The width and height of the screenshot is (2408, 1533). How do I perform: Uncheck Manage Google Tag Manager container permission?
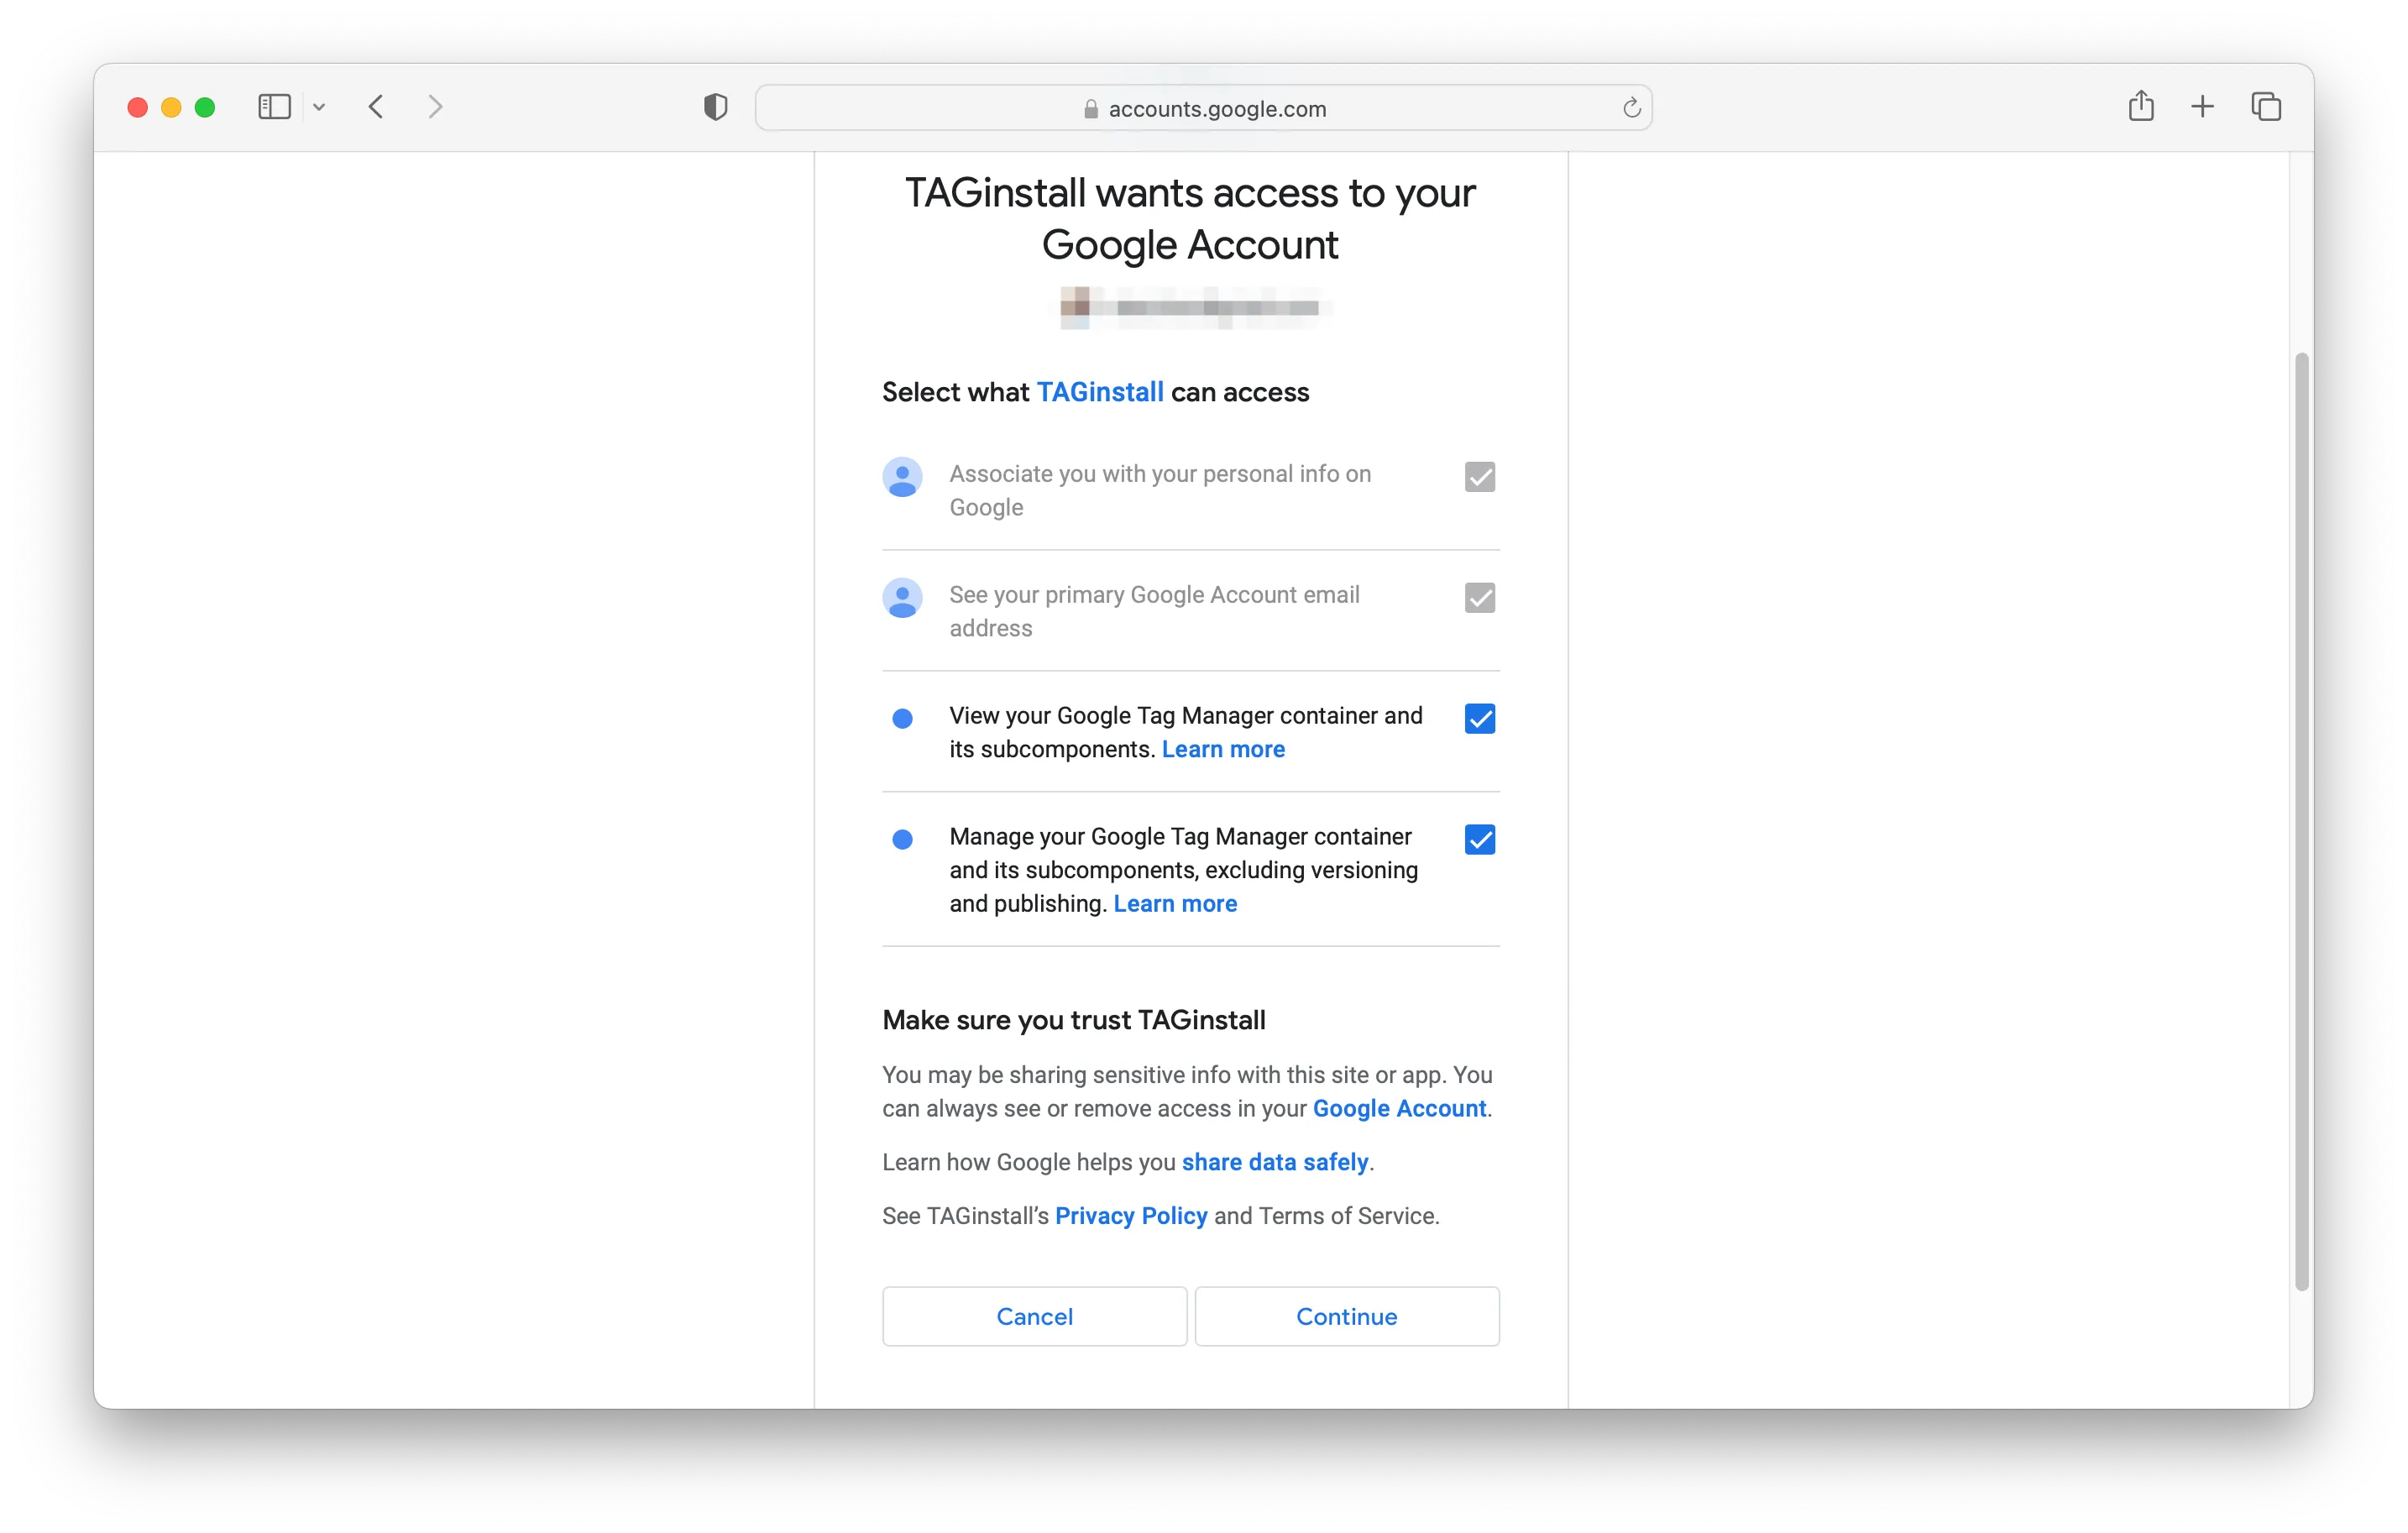(1479, 840)
